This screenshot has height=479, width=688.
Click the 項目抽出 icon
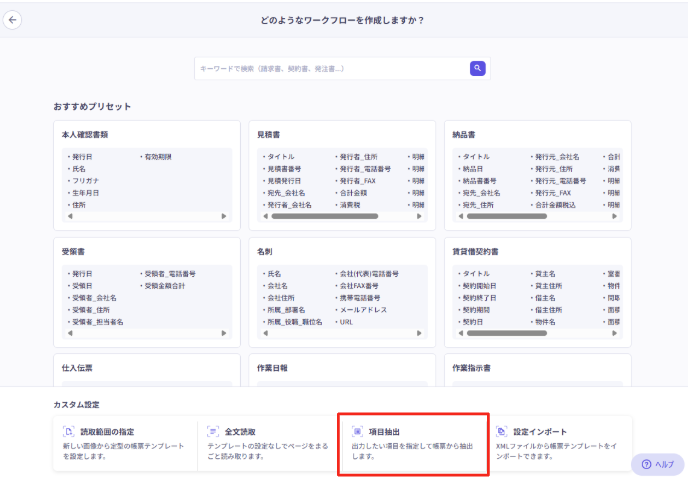tap(358, 431)
